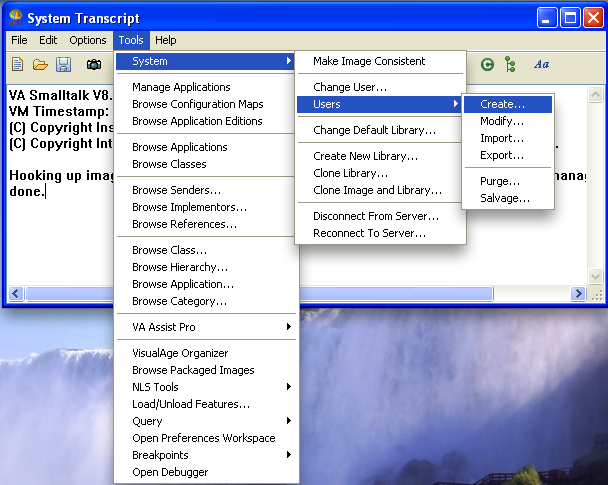608x485 pixels.
Task: Open the Help menu
Action: point(166,40)
